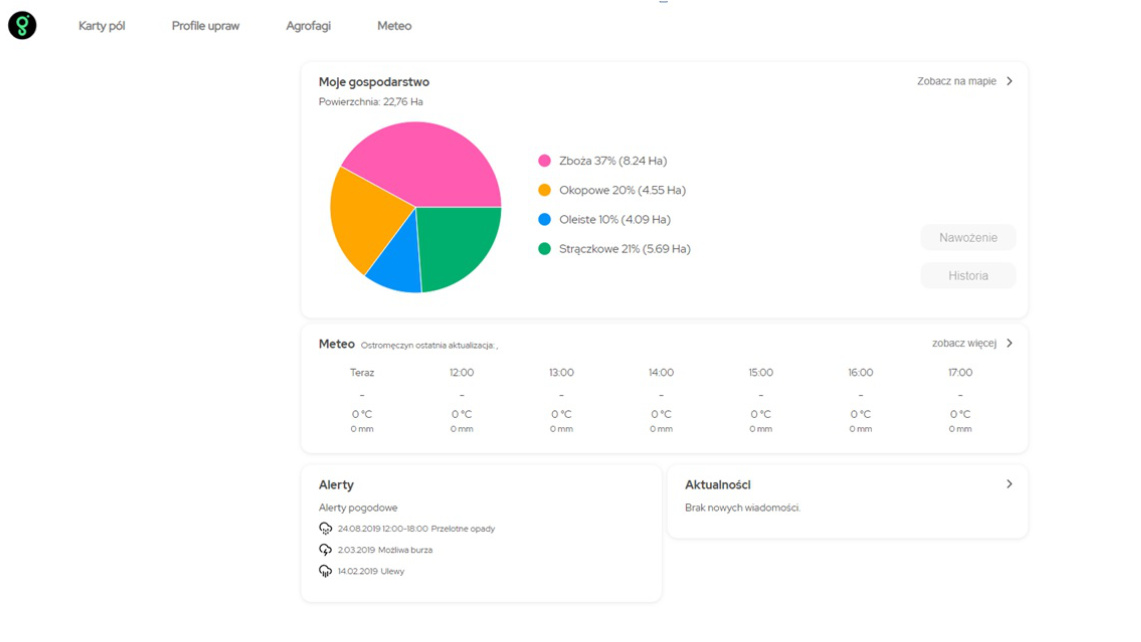Click the Nawożenie button
Image resolution: width=1141 pixels, height=642 pixels.
967,237
